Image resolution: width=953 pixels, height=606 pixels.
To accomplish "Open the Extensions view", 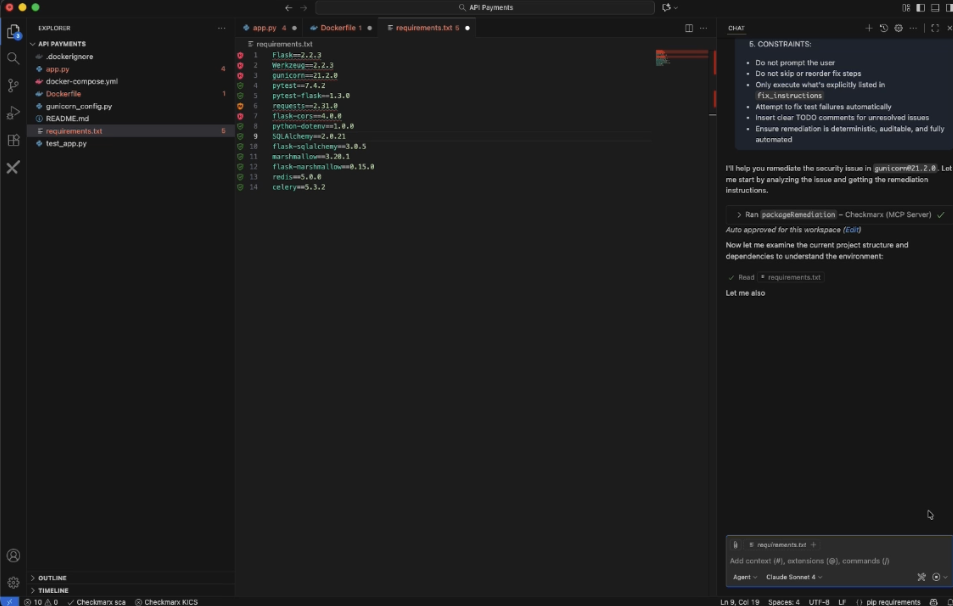I will tap(13, 140).
